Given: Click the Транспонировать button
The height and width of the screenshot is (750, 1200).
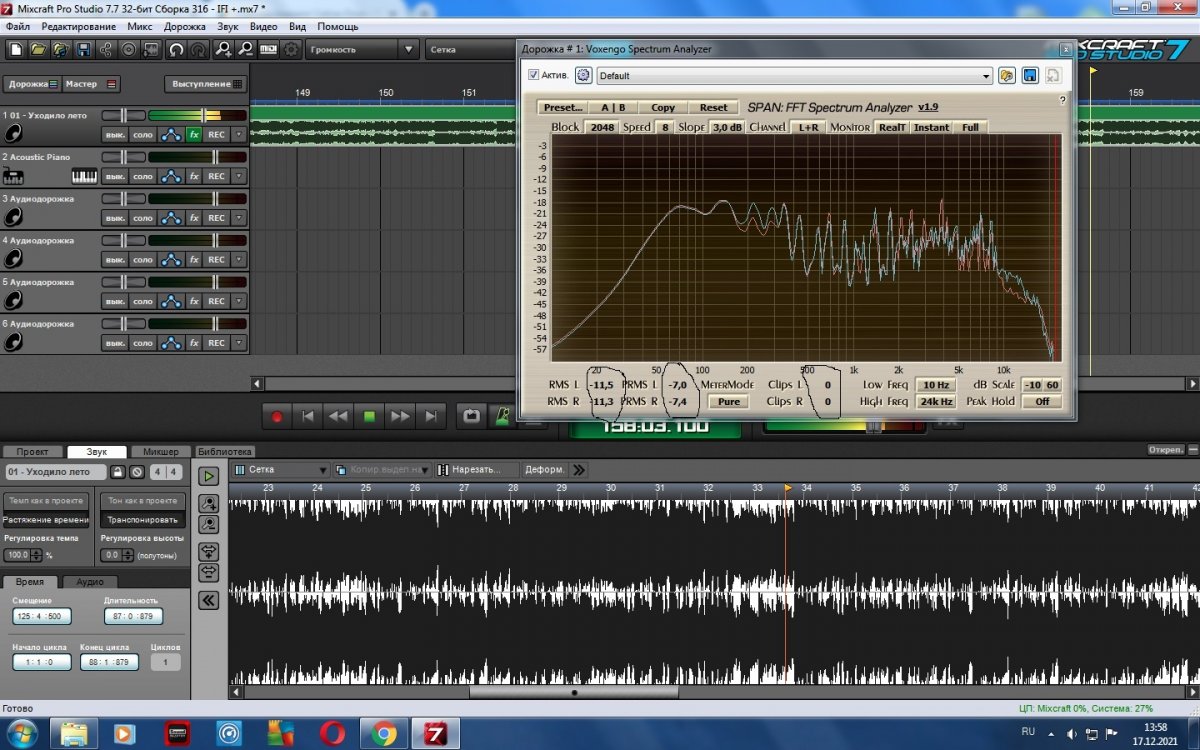Looking at the screenshot, I should click(144, 519).
